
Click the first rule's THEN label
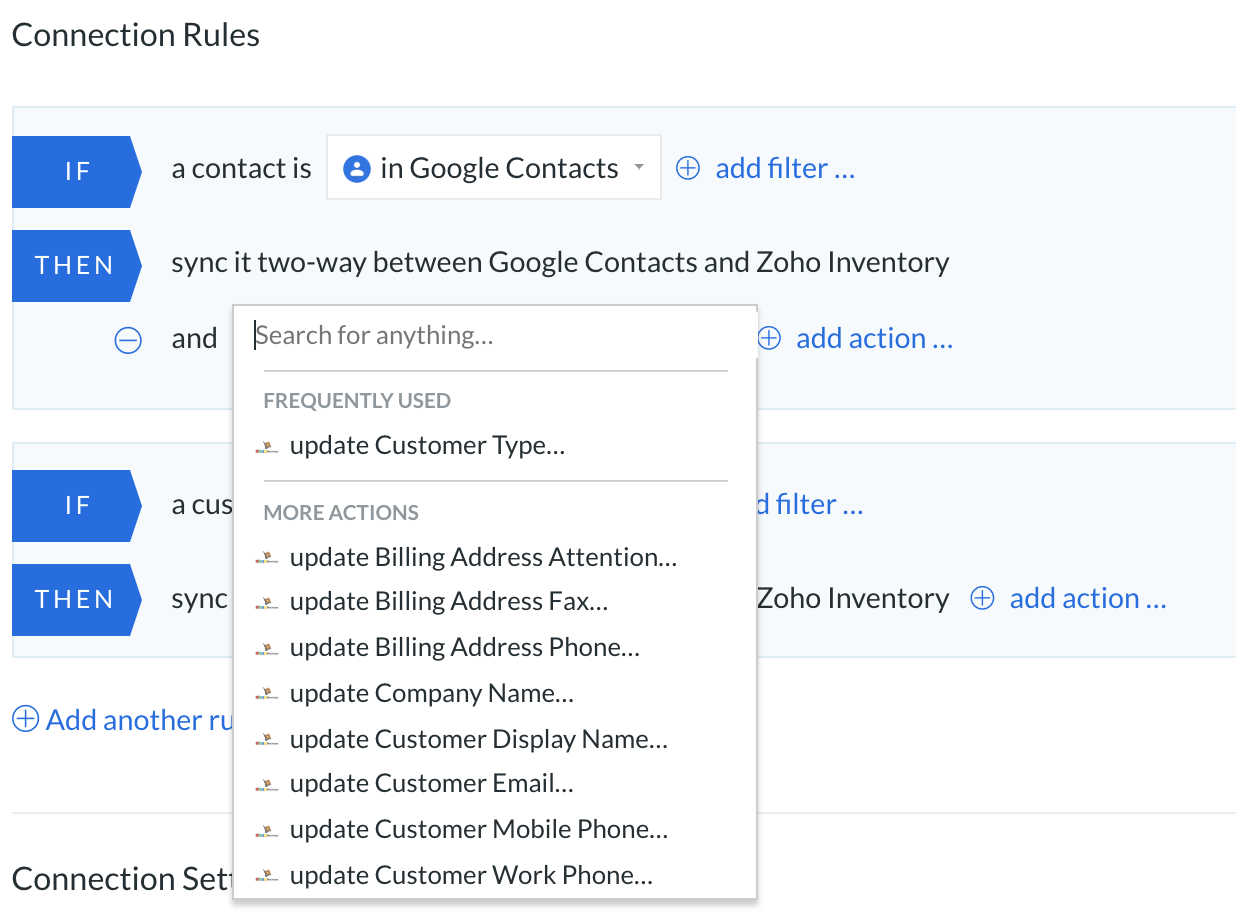click(x=75, y=266)
